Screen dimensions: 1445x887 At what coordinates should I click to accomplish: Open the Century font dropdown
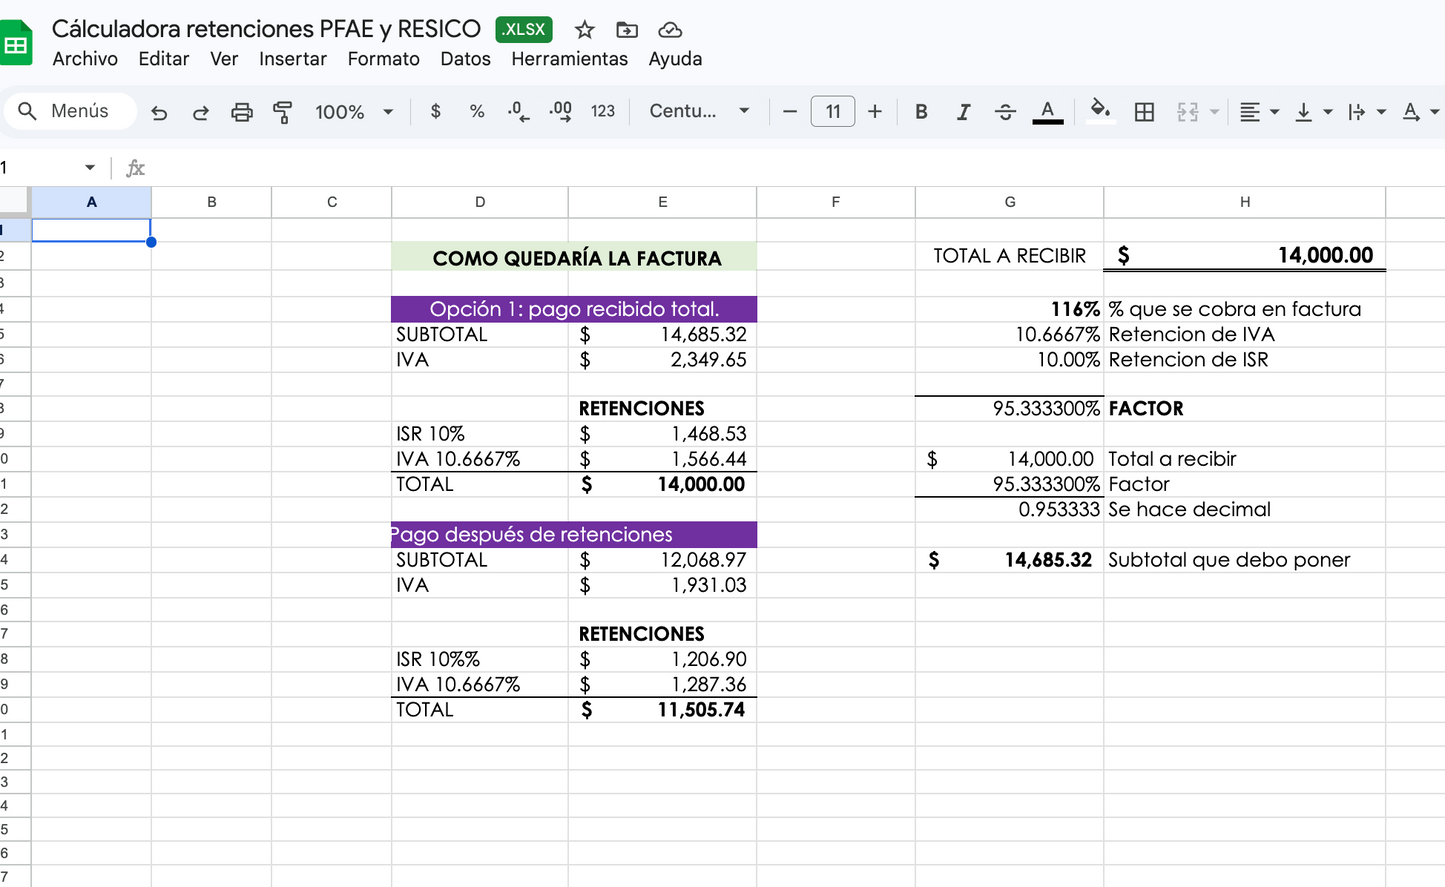pos(699,111)
